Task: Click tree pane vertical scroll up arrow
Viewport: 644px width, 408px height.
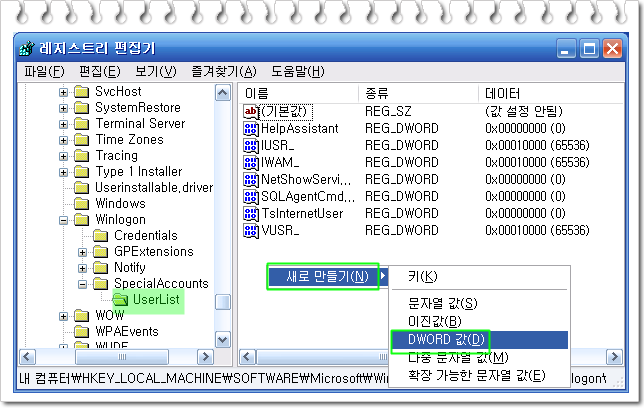Action: point(223,93)
